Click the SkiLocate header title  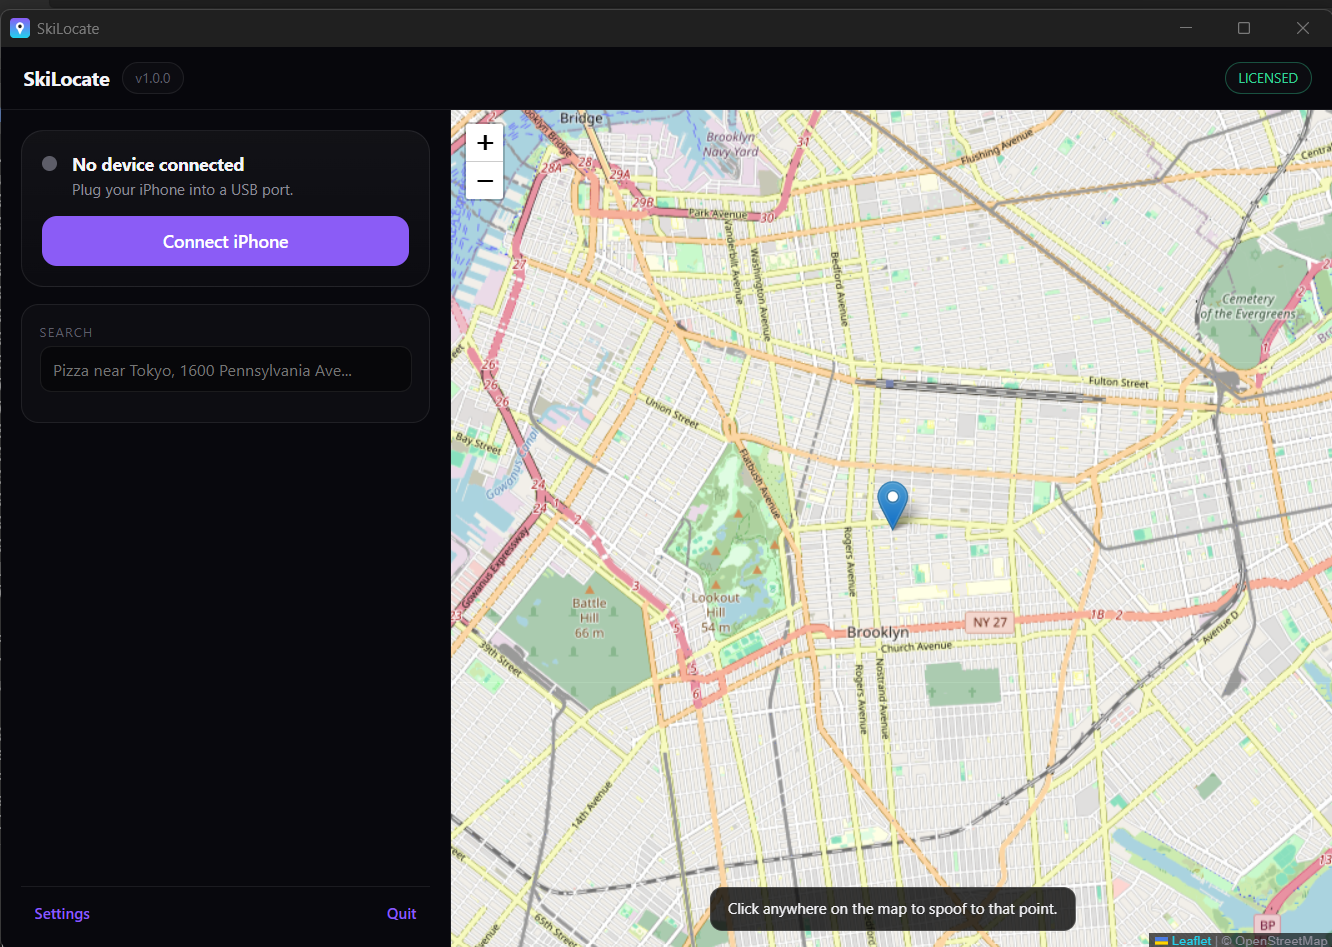point(66,79)
